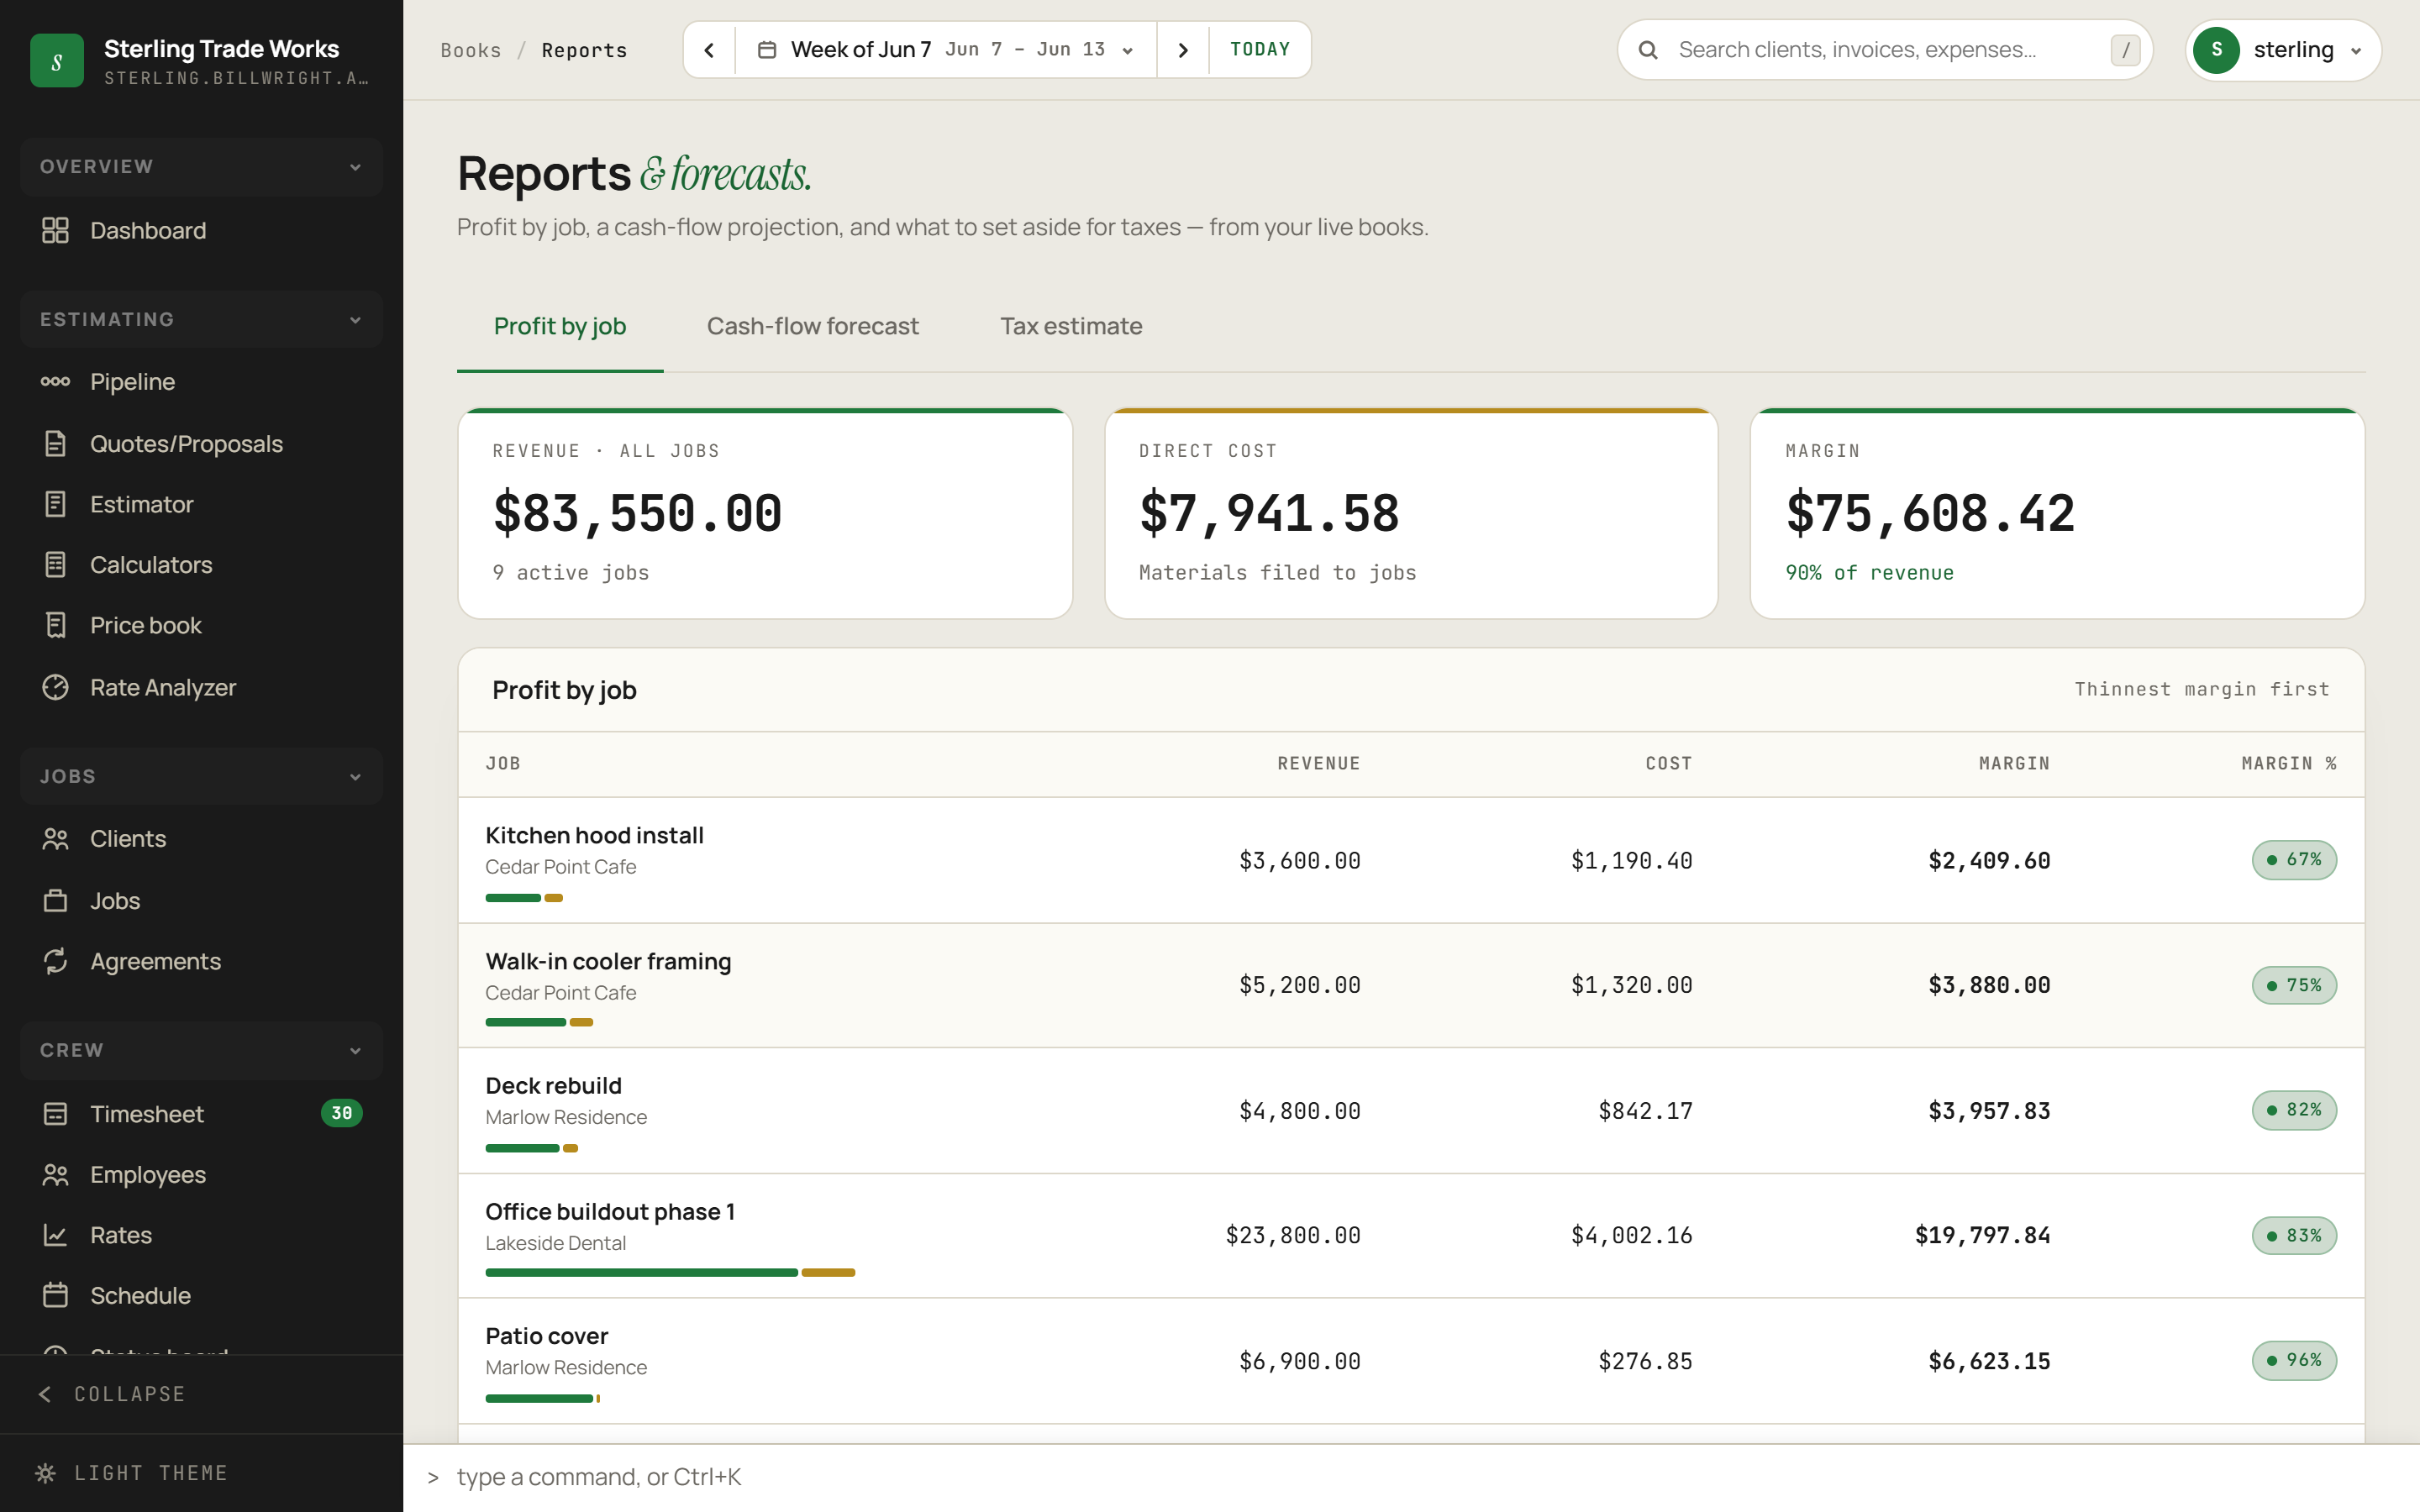Click Office buildout phase 1 margin bar
Viewport: 2420px width, 1512px height.
670,1273
